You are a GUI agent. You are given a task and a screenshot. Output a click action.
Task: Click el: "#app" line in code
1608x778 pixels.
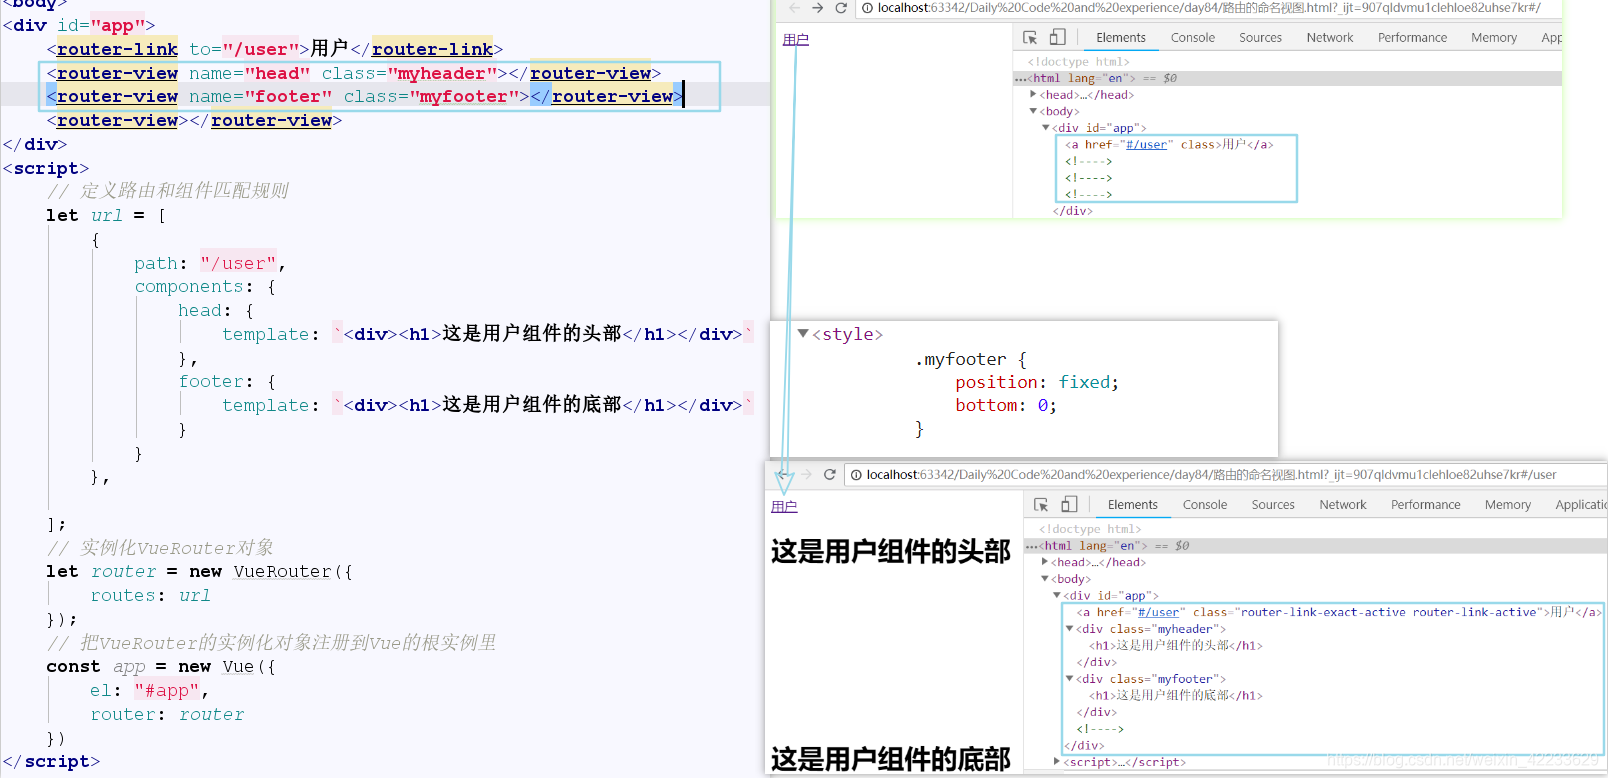point(149,690)
